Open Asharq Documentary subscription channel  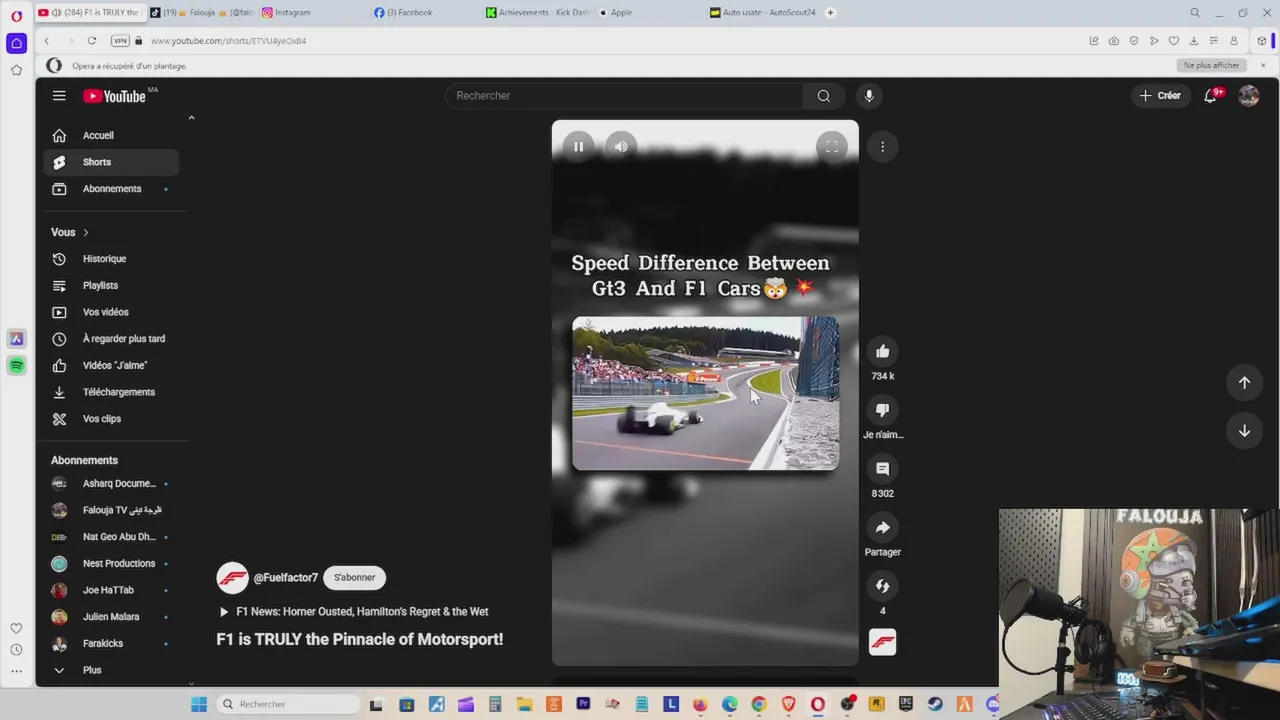coord(111,483)
